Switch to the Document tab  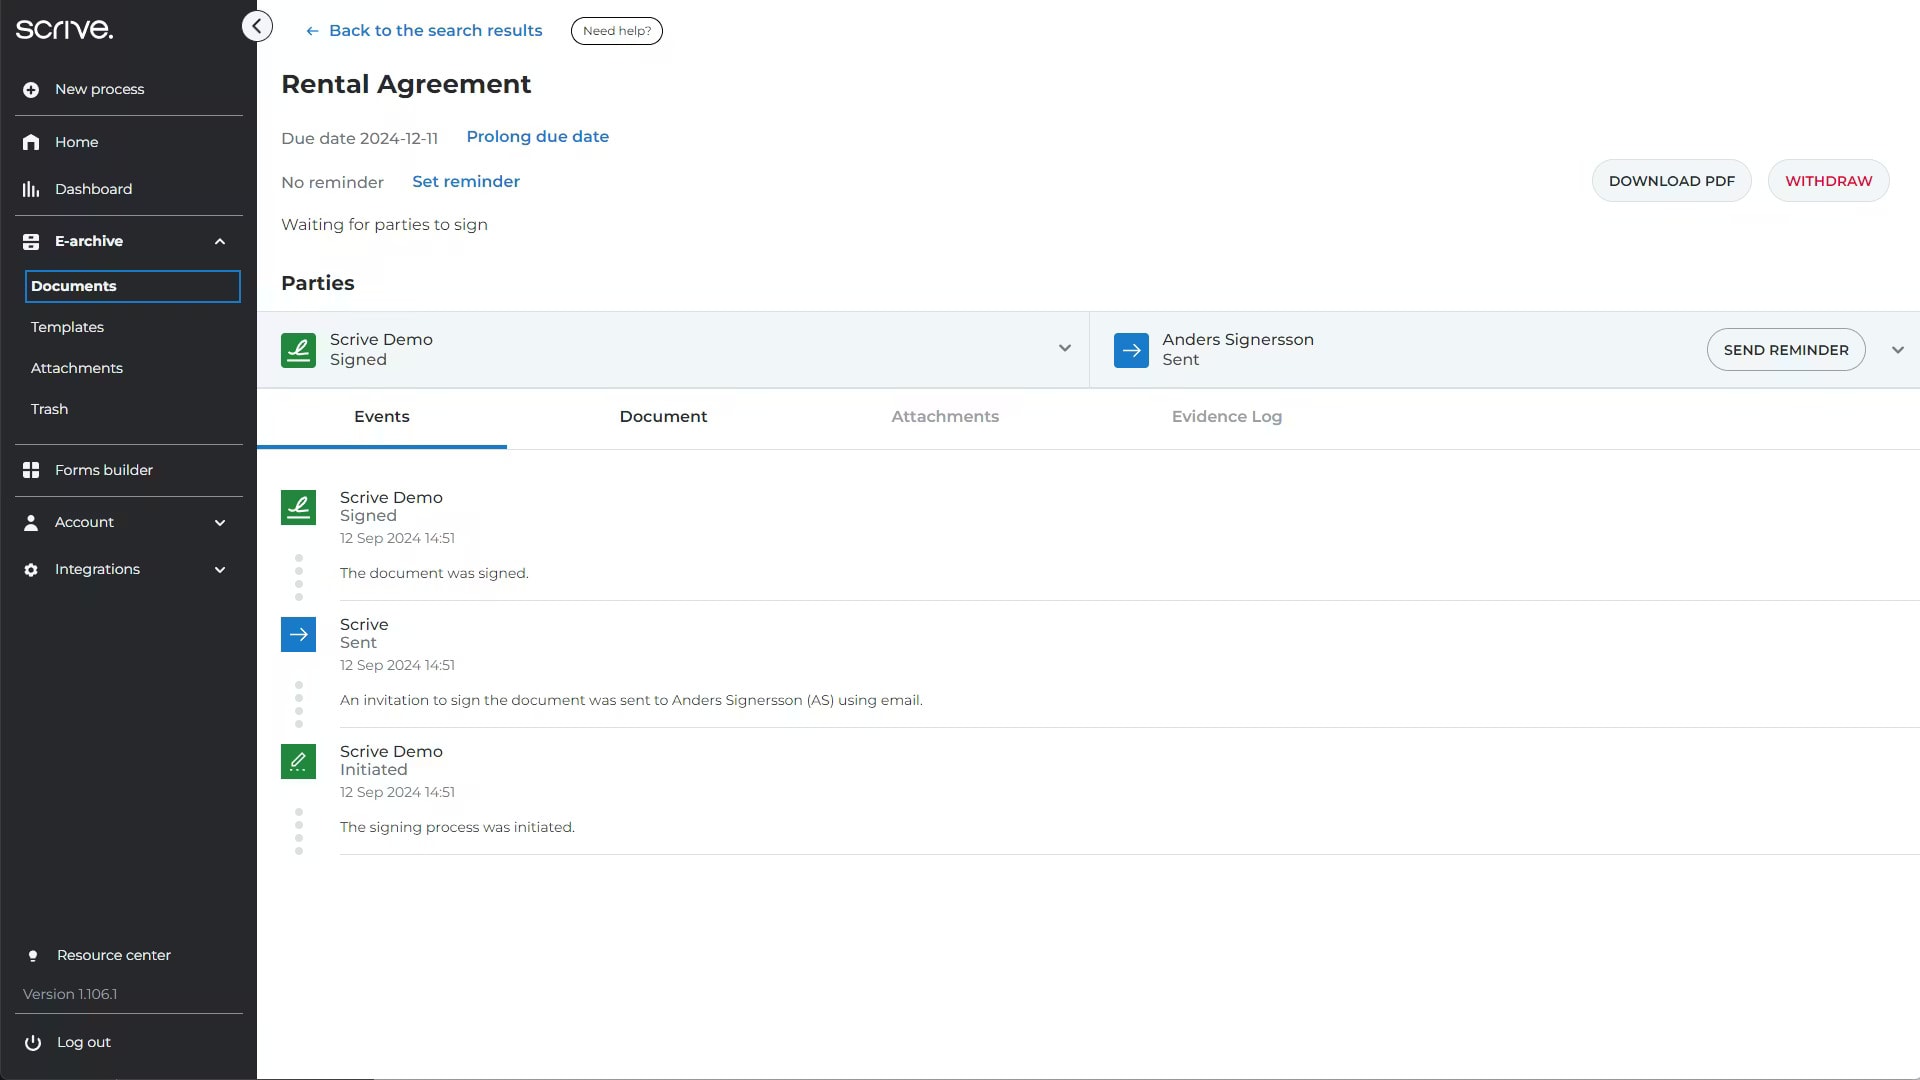pos(663,417)
